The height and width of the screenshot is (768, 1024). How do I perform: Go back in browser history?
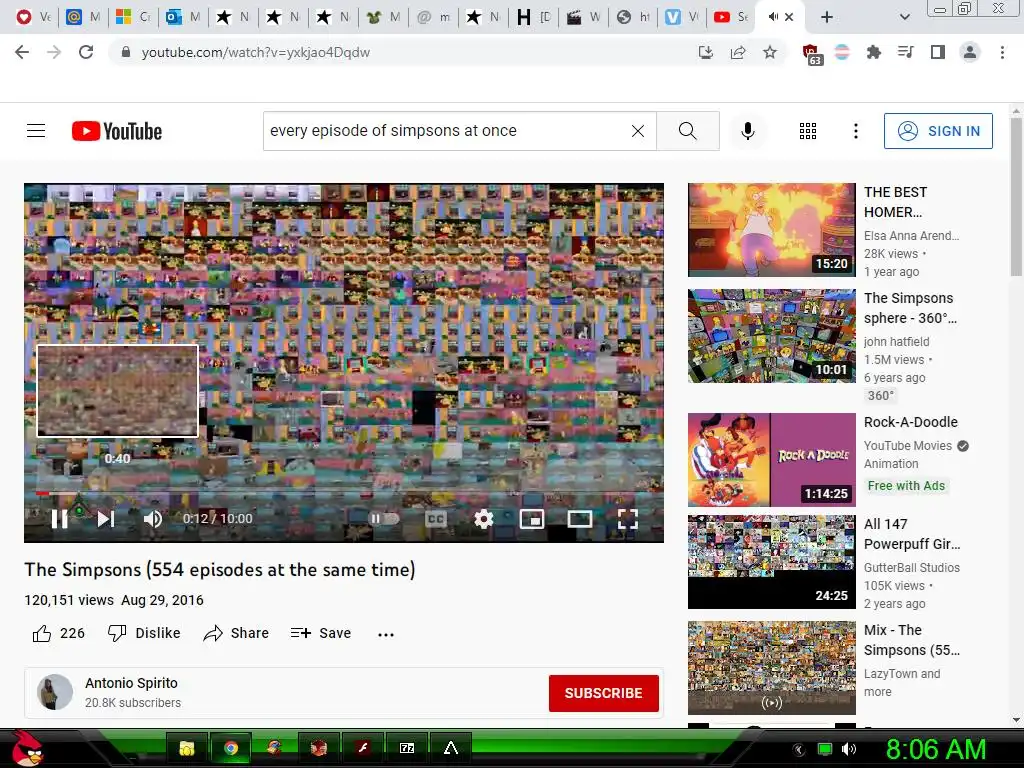(22, 52)
